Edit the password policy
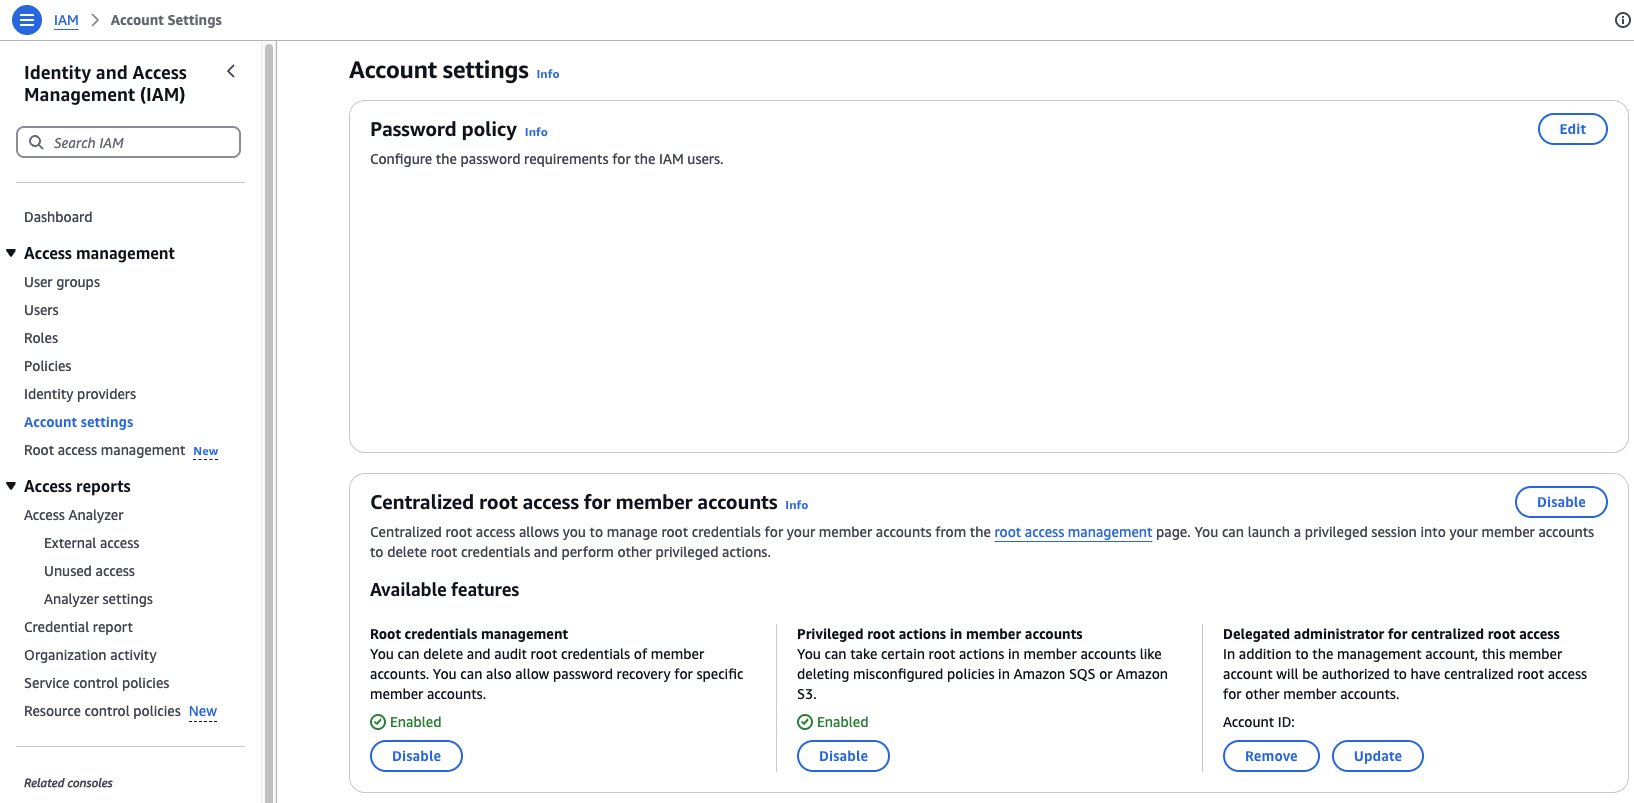 click(1572, 129)
